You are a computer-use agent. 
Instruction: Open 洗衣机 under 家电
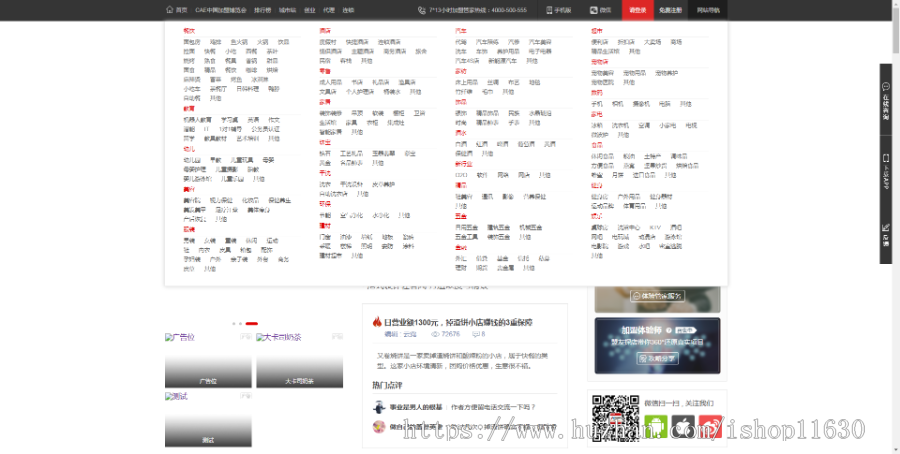pos(620,126)
